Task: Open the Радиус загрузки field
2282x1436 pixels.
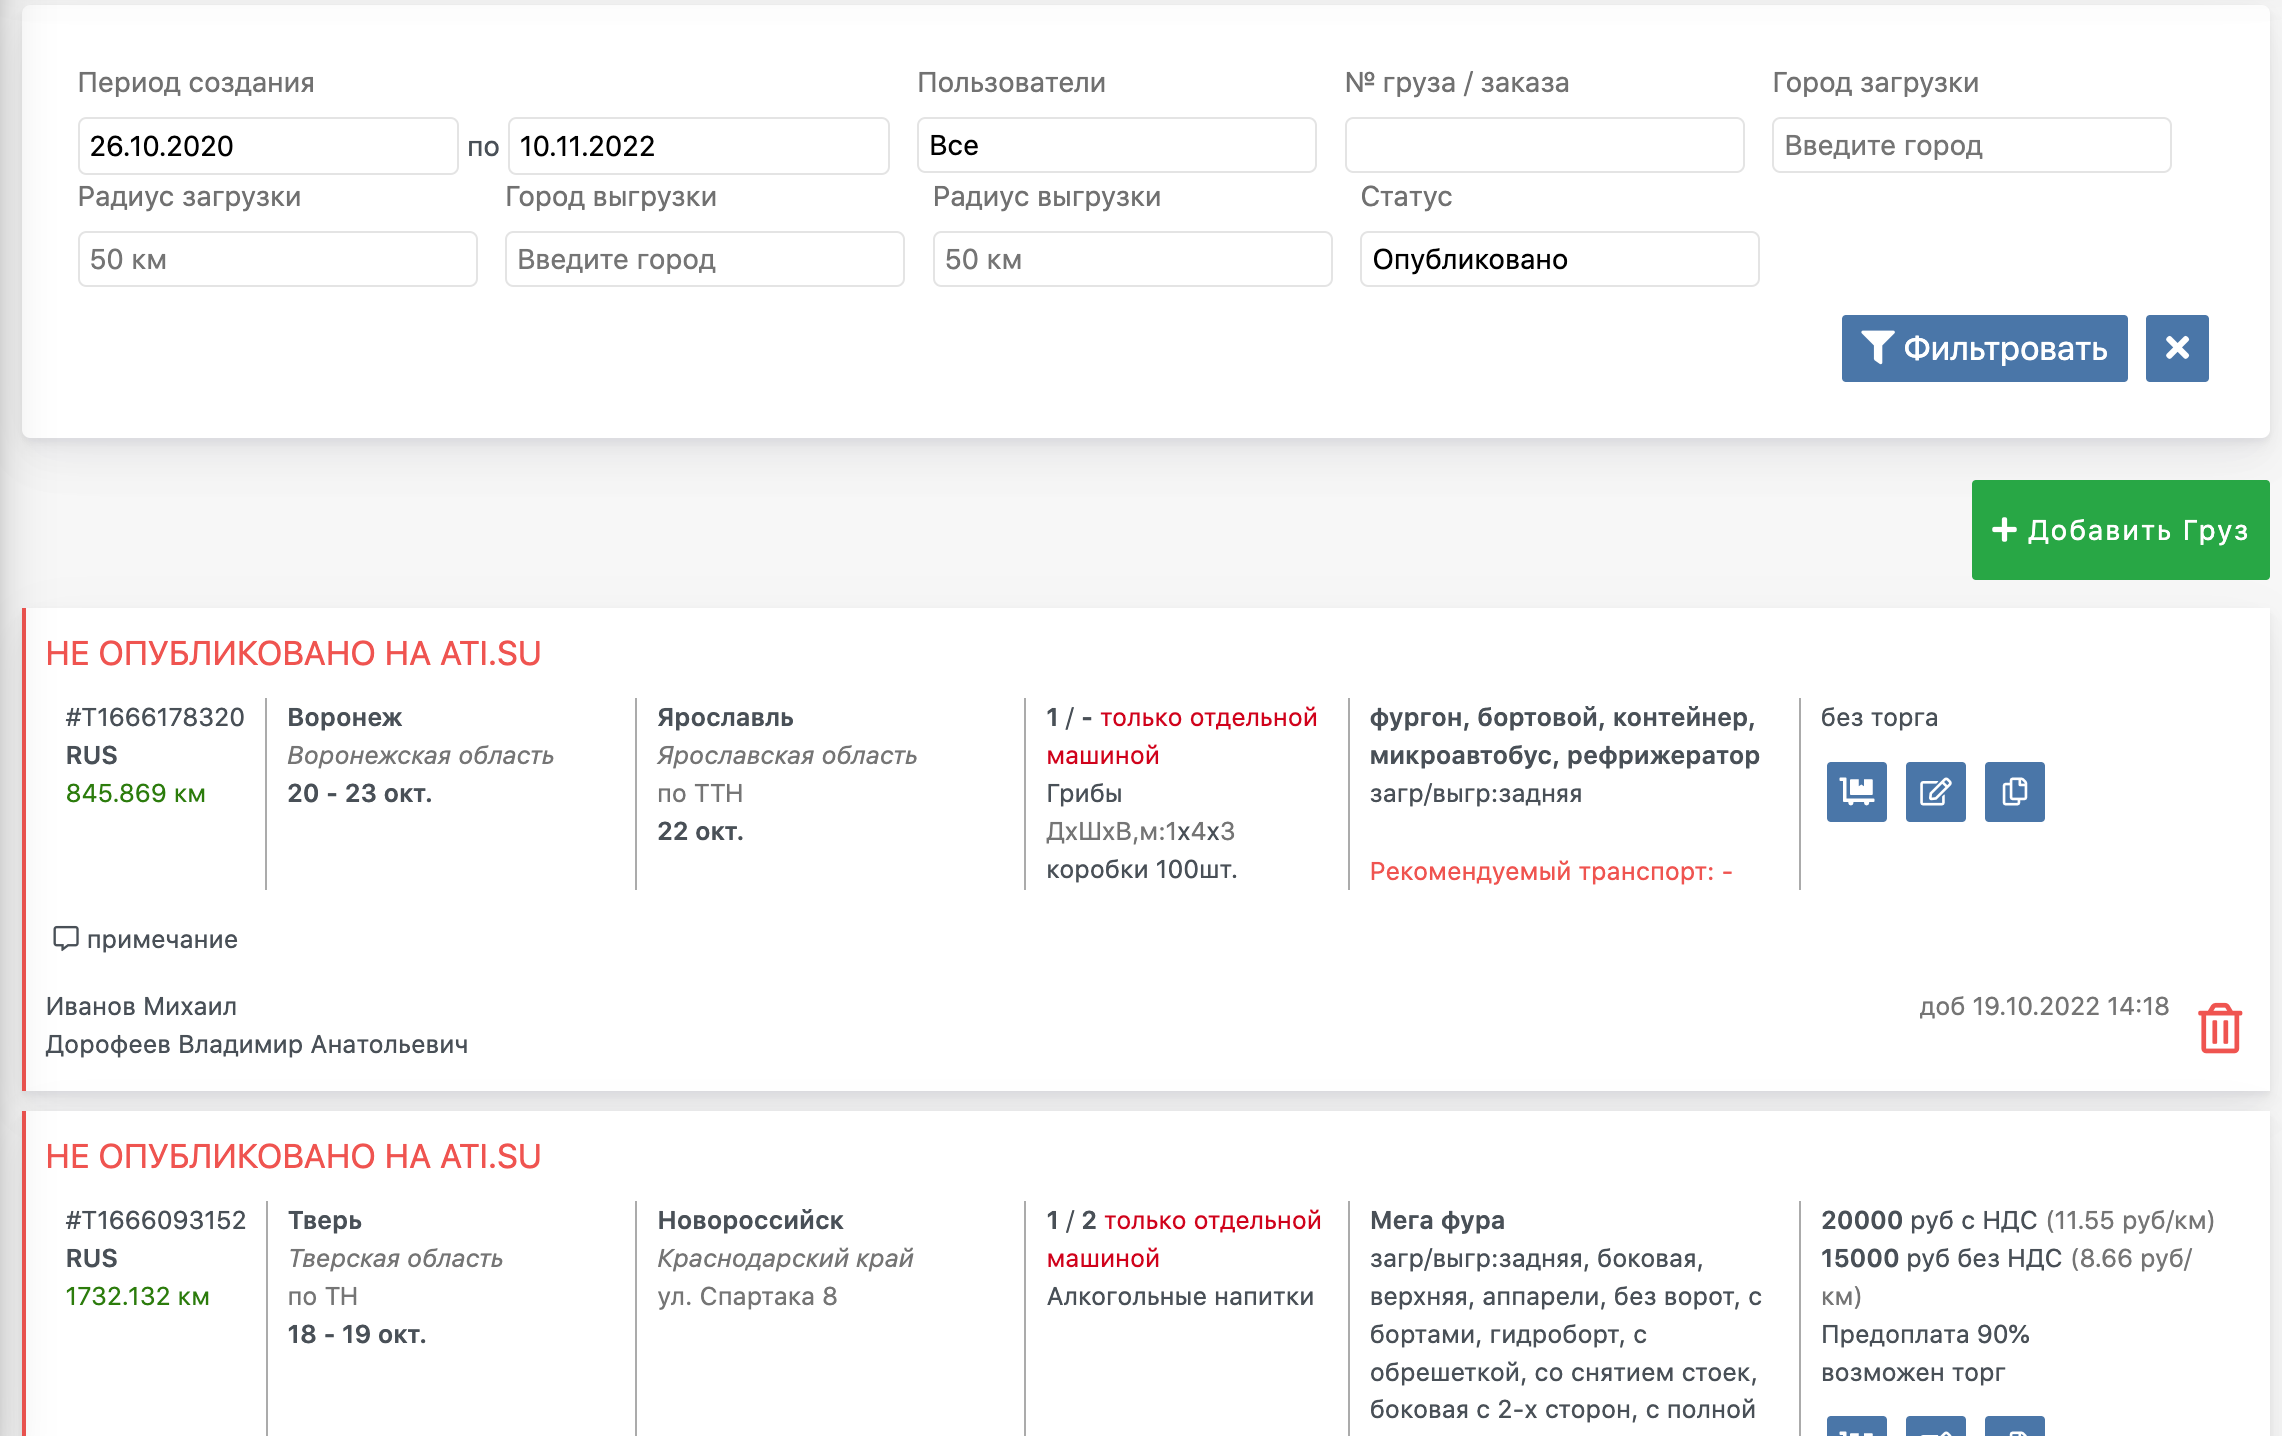Action: pos(277,259)
